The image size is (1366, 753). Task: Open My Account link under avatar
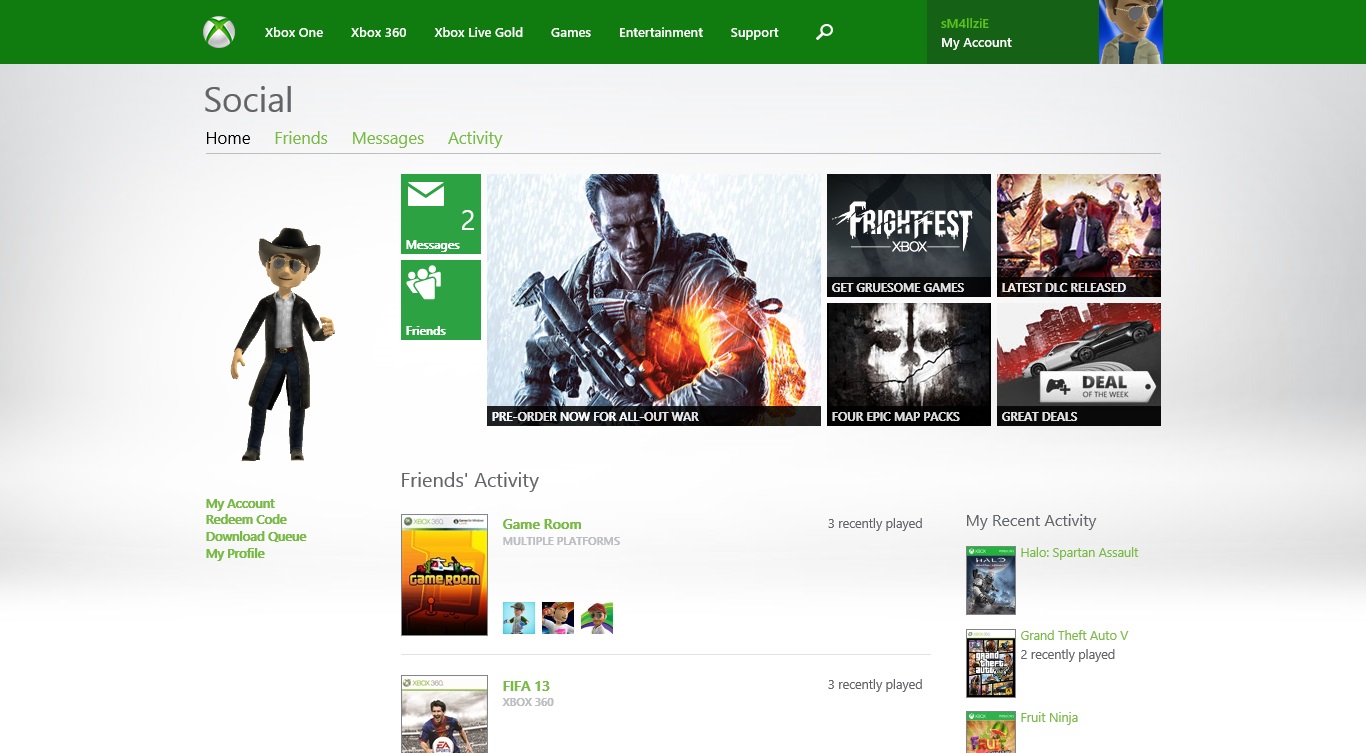coord(240,503)
